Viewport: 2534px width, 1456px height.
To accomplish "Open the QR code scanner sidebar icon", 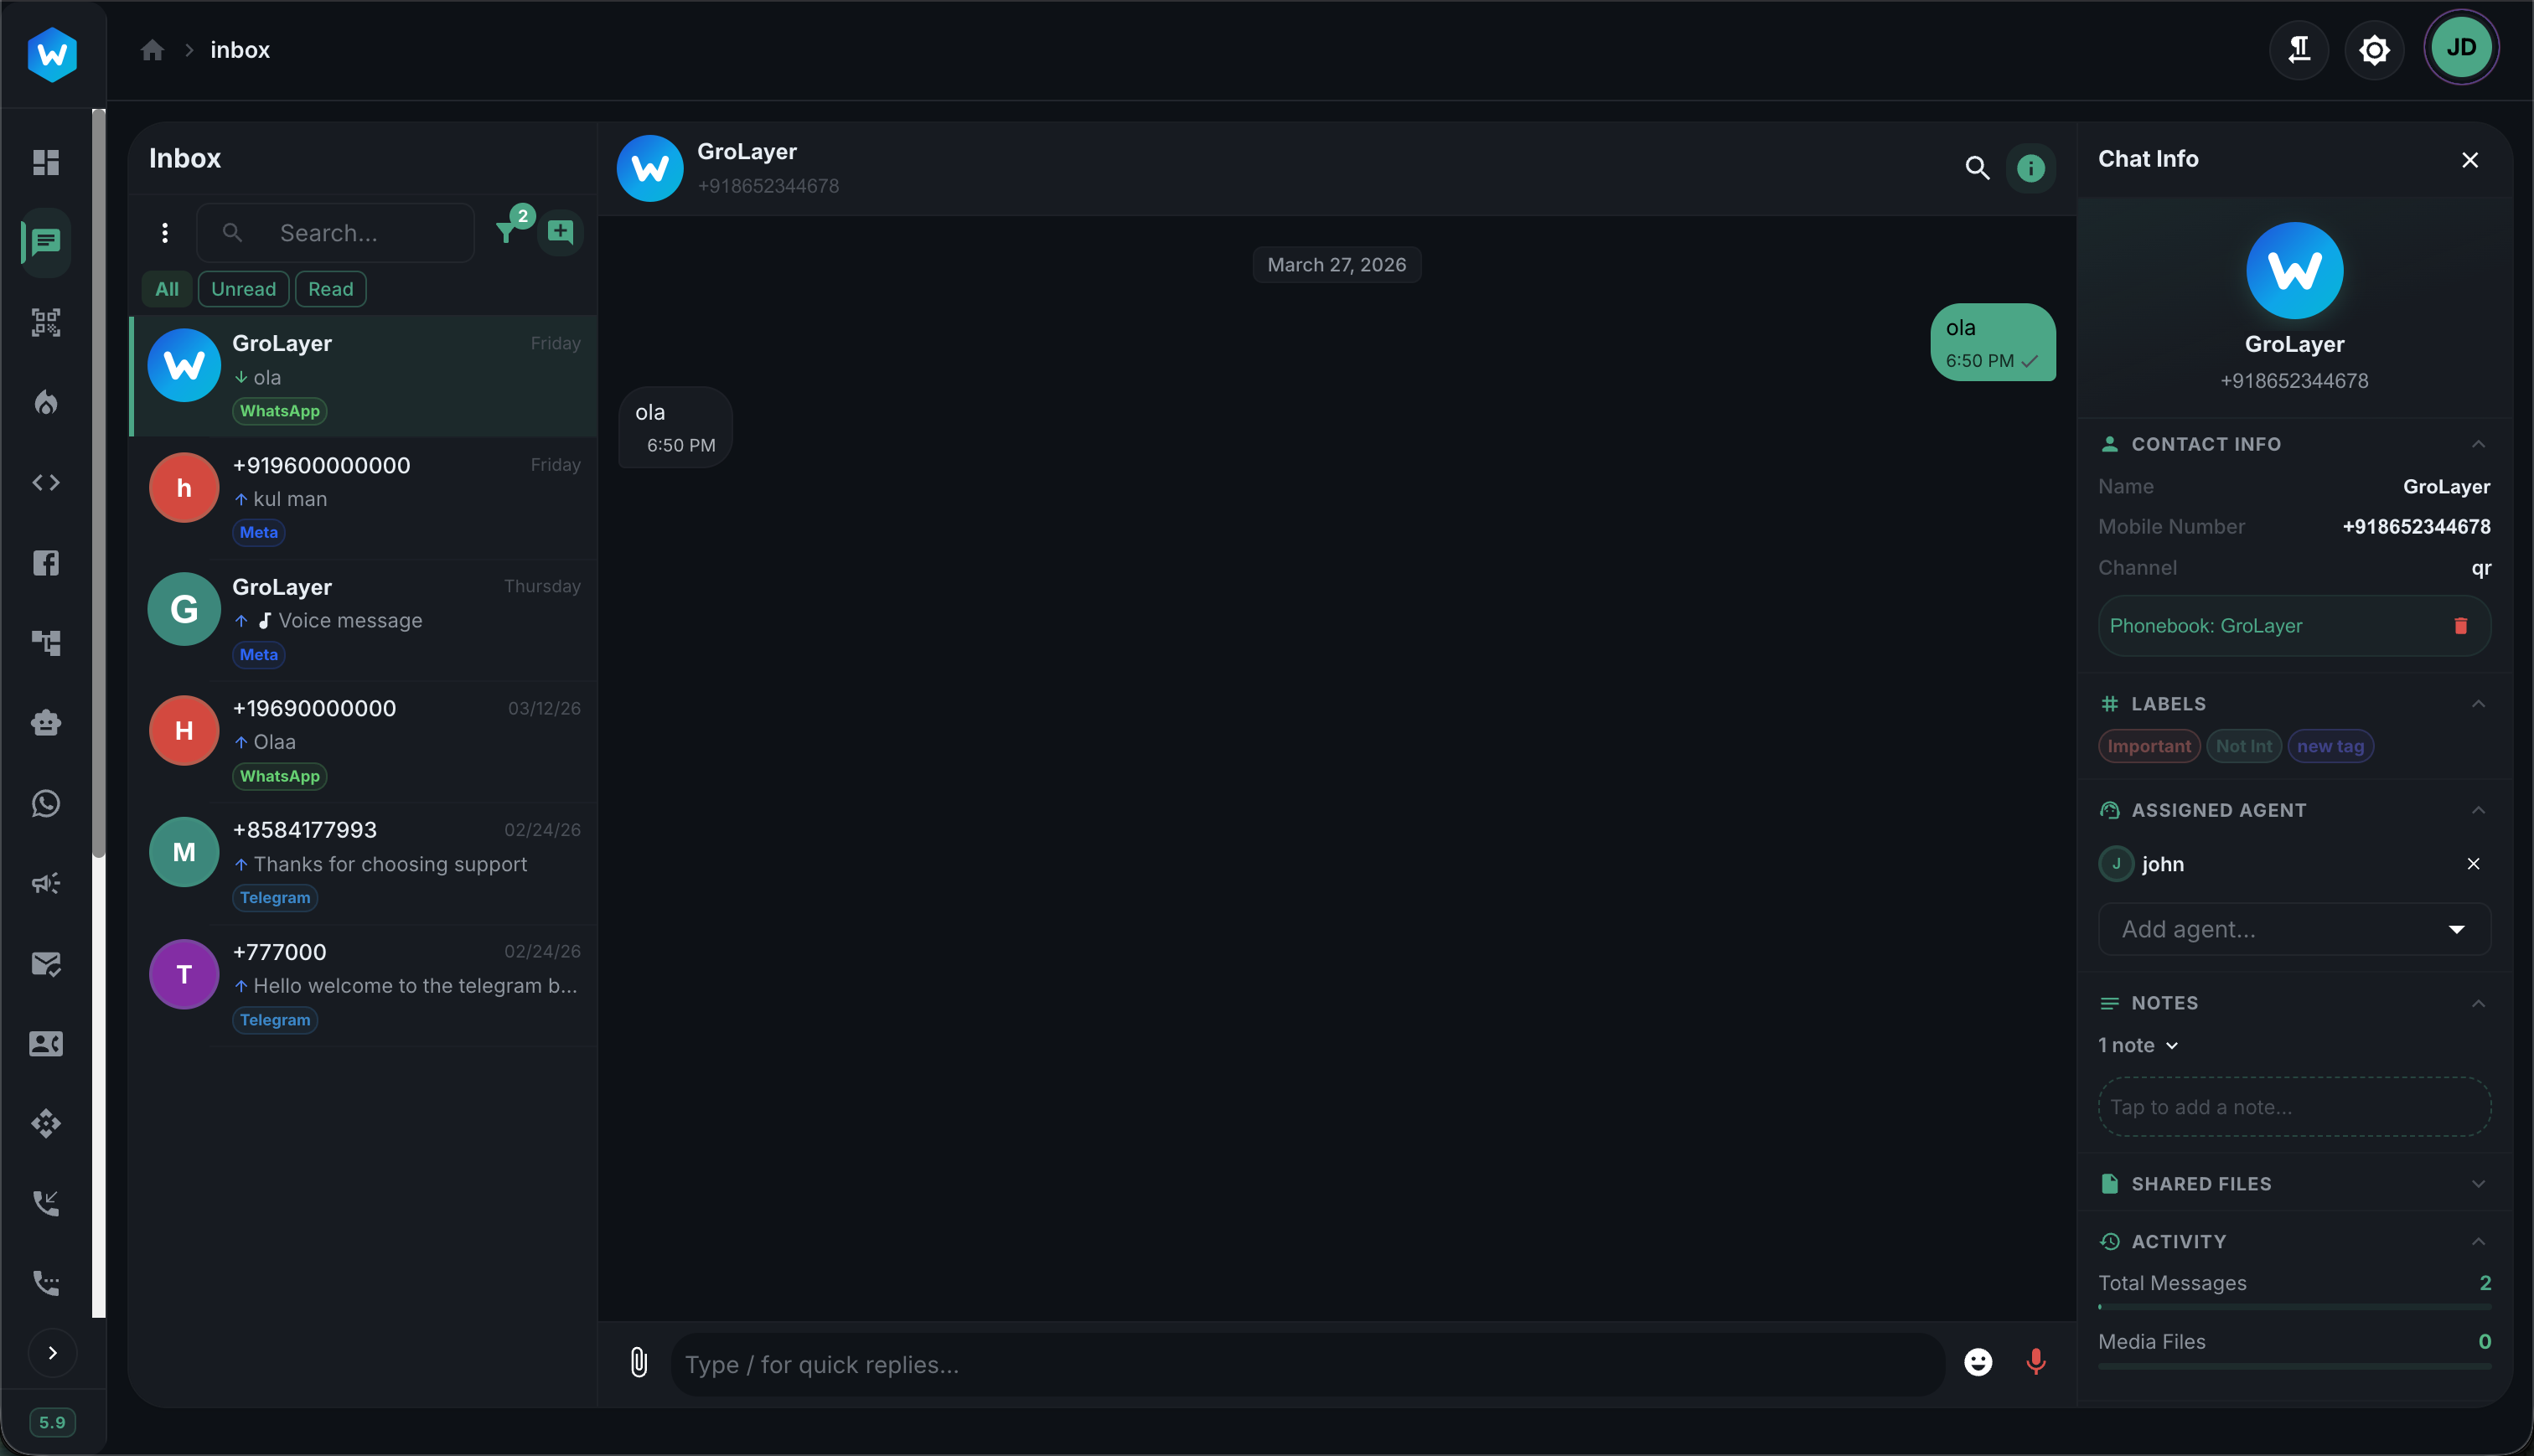I will pos(46,322).
